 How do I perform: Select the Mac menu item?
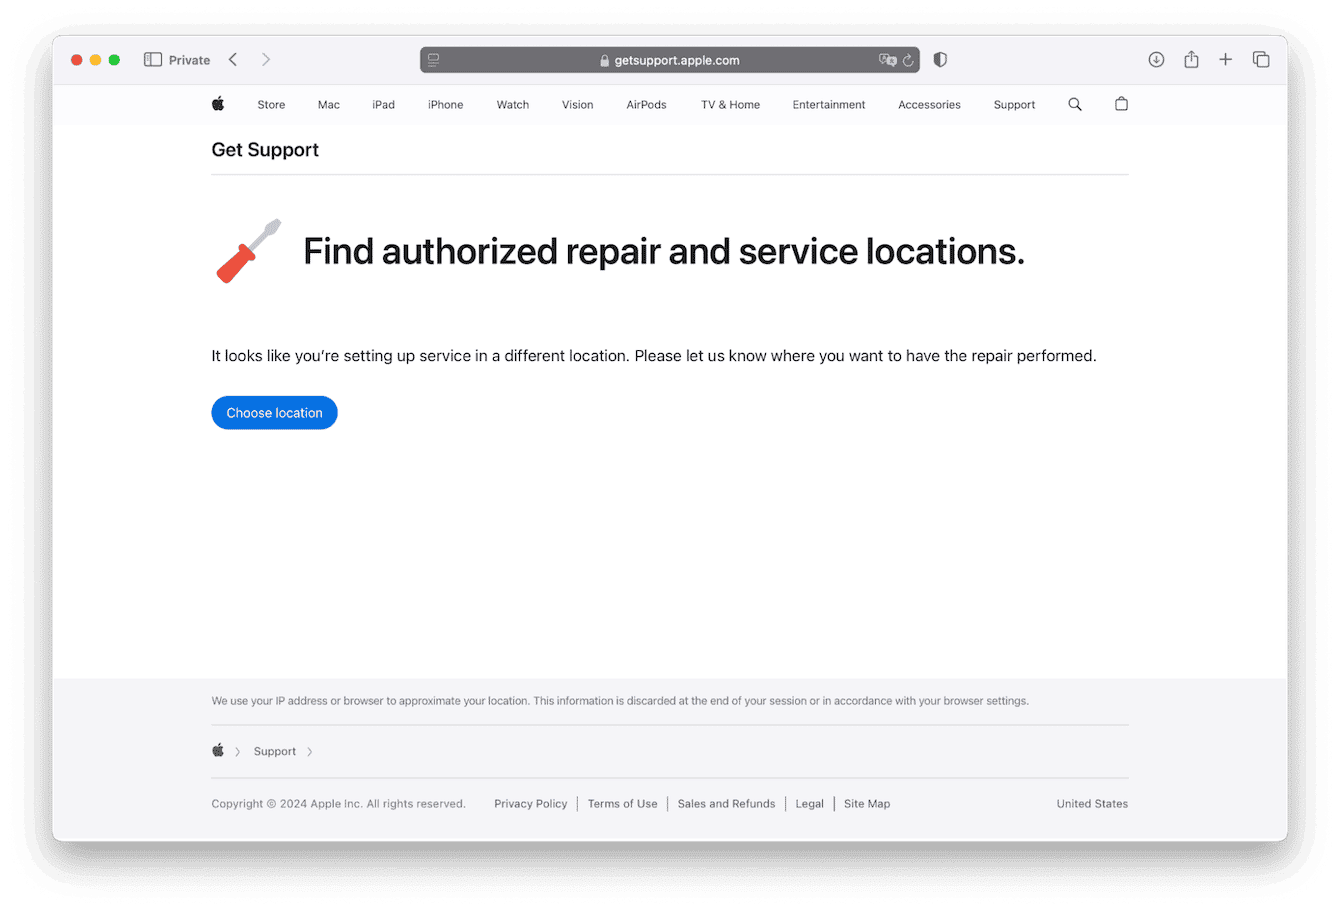click(328, 104)
